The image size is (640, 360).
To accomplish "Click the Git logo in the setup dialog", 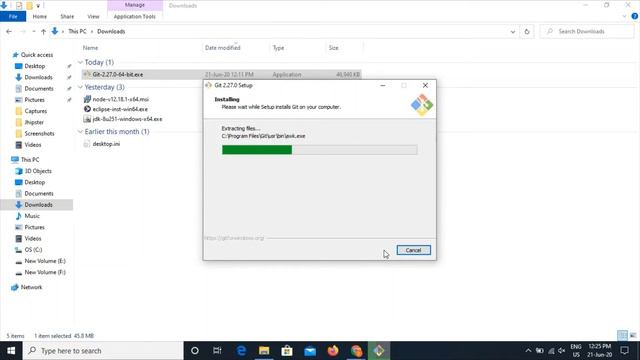I will click(422, 105).
